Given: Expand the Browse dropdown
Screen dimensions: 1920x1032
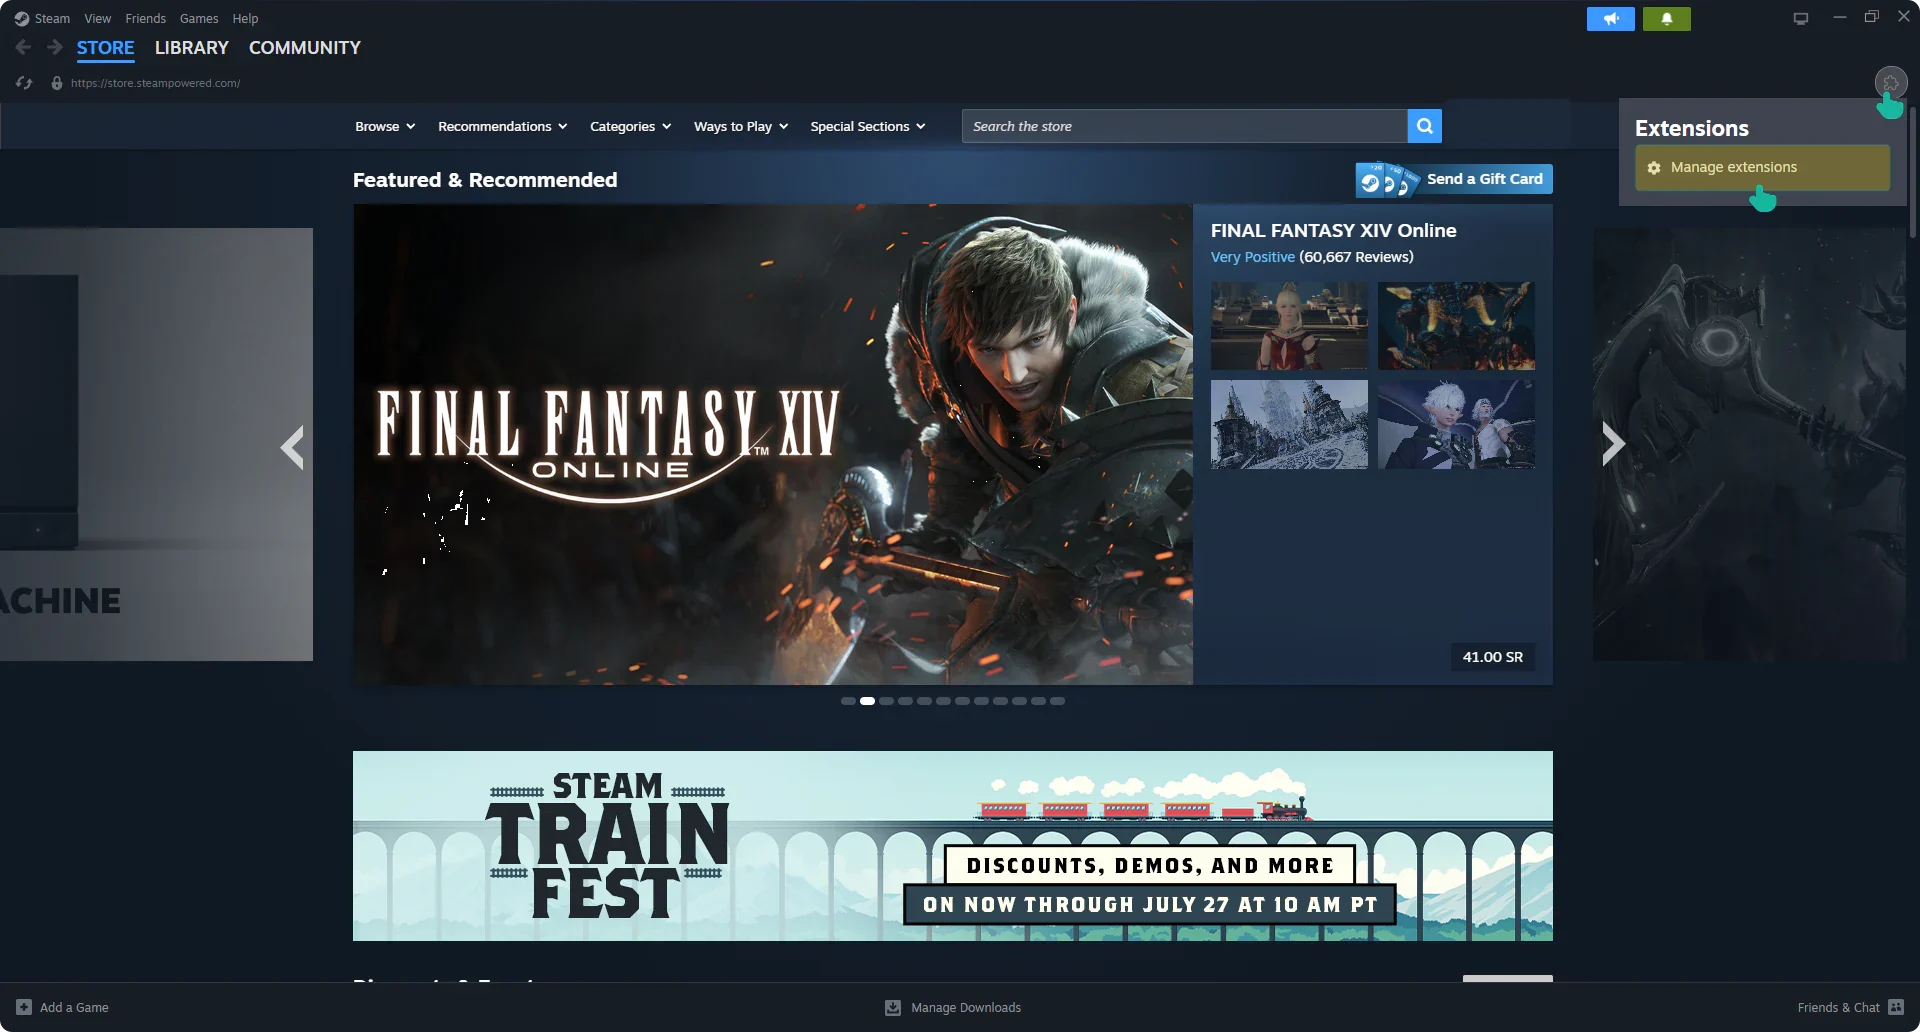Looking at the screenshot, I should 385,126.
